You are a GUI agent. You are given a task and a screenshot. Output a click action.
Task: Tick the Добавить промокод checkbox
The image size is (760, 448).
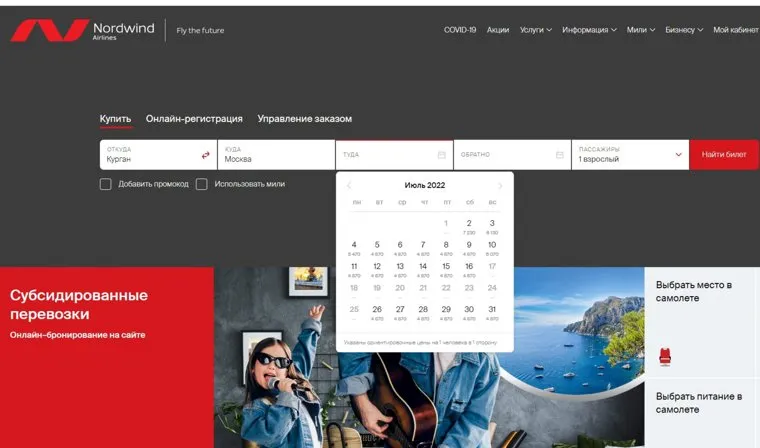[106, 184]
